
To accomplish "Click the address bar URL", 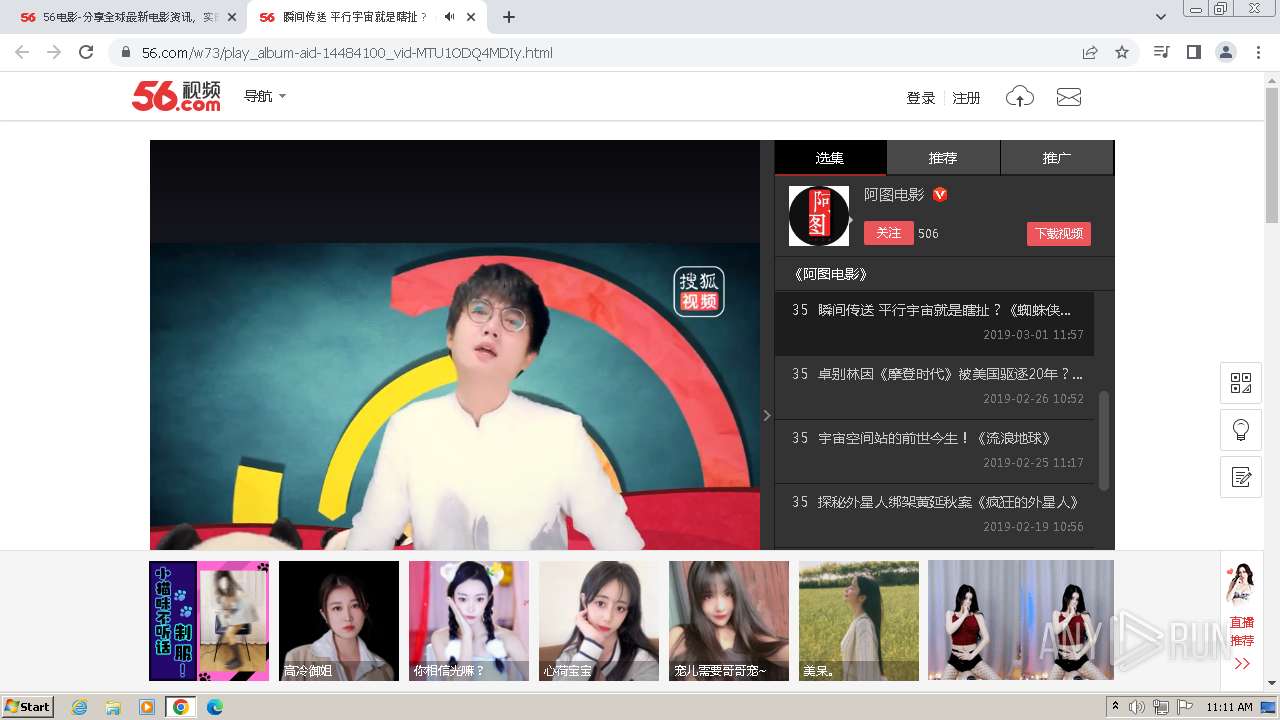I will click(347, 53).
